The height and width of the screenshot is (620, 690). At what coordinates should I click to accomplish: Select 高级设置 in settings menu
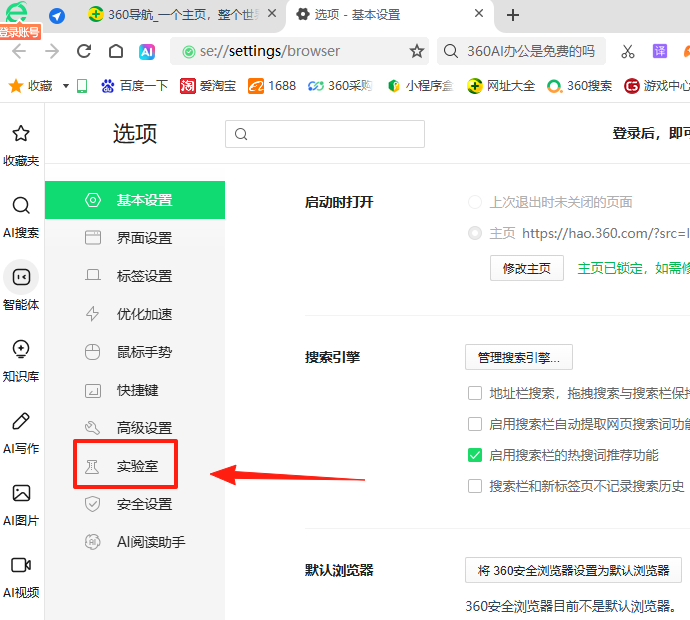tap(135, 428)
